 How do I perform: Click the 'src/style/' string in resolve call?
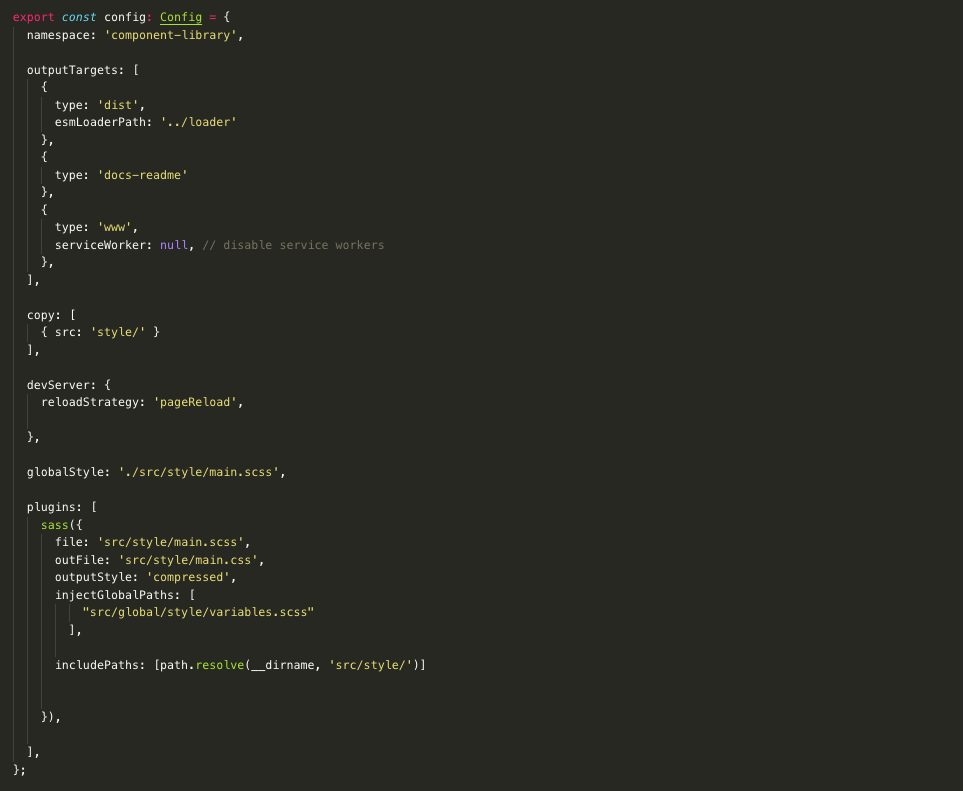(370, 665)
